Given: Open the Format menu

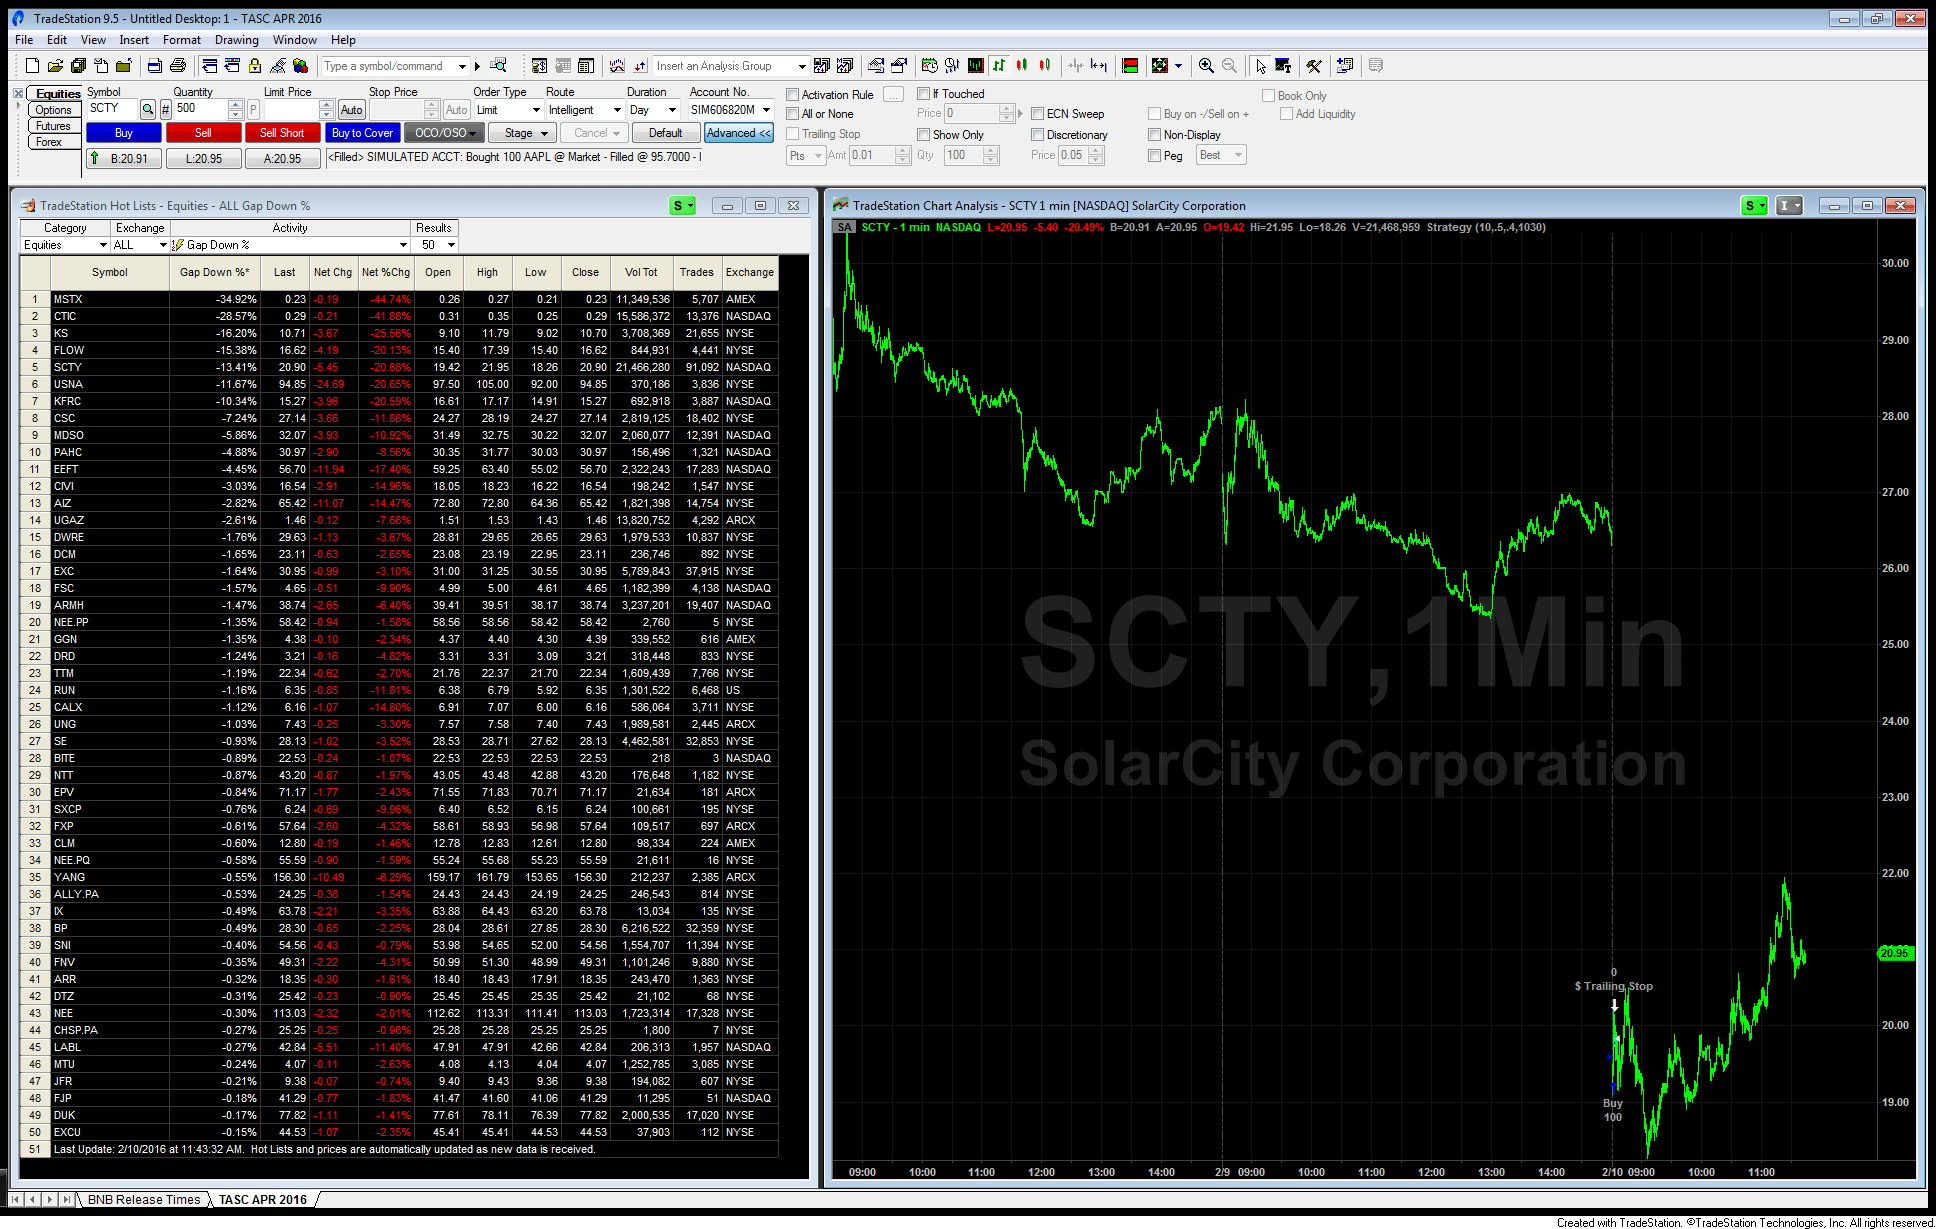Looking at the screenshot, I should pyautogui.click(x=182, y=40).
